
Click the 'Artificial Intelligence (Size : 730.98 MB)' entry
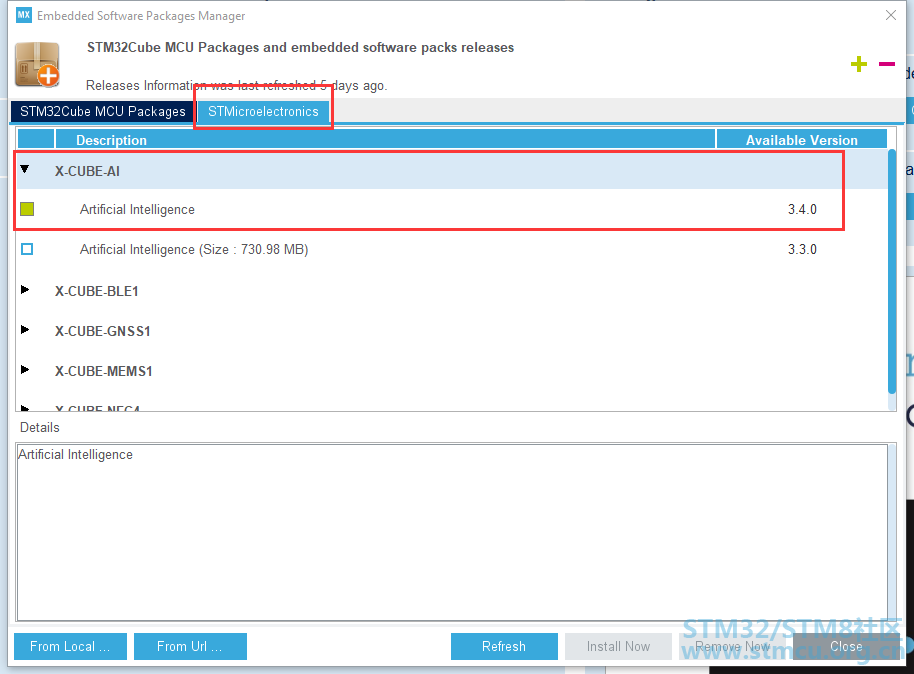click(194, 250)
